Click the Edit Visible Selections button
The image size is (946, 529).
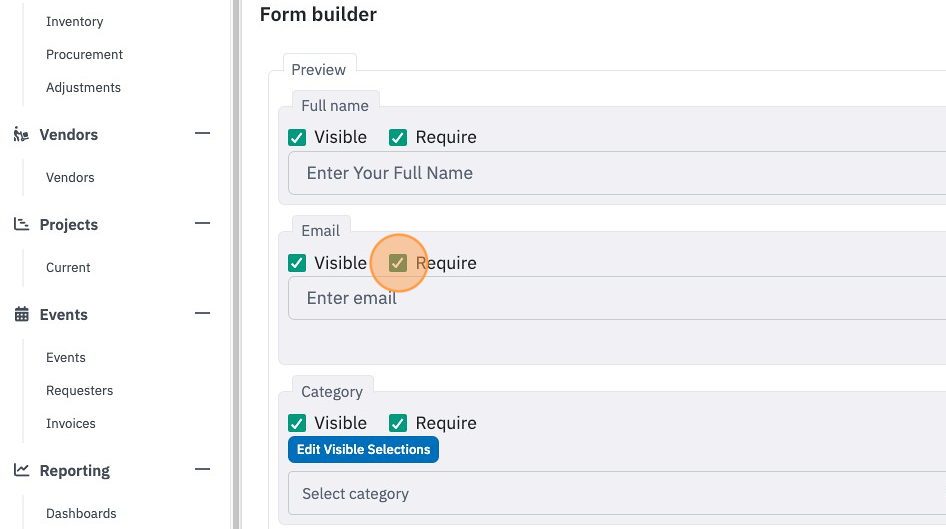(x=363, y=449)
